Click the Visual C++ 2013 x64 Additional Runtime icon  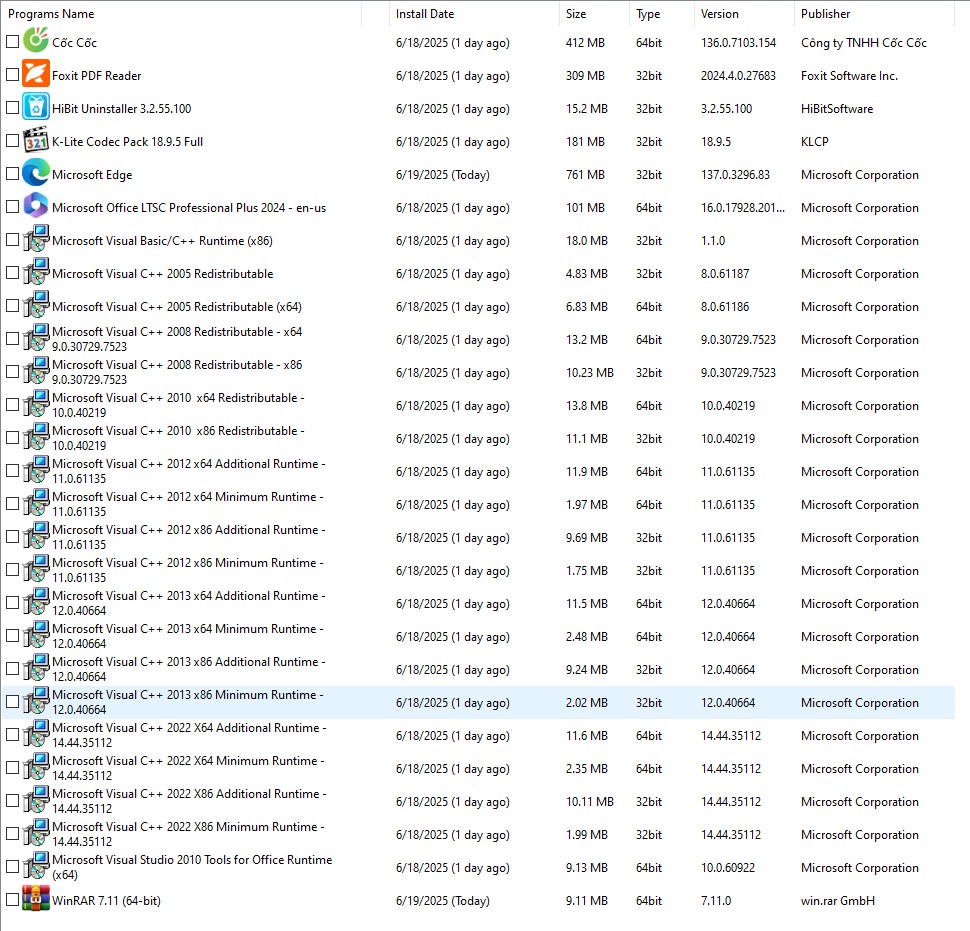pyautogui.click(x=36, y=601)
